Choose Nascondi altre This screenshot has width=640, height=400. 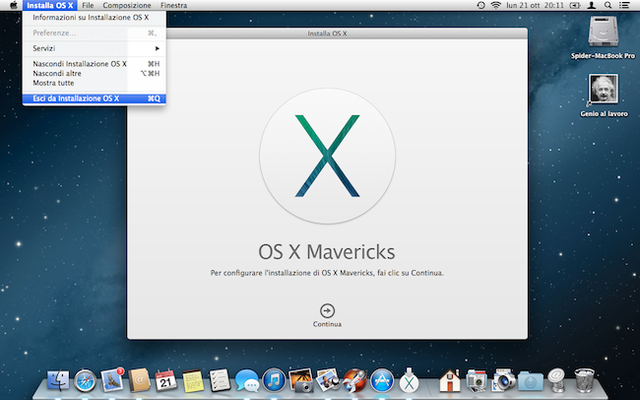click(x=94, y=73)
